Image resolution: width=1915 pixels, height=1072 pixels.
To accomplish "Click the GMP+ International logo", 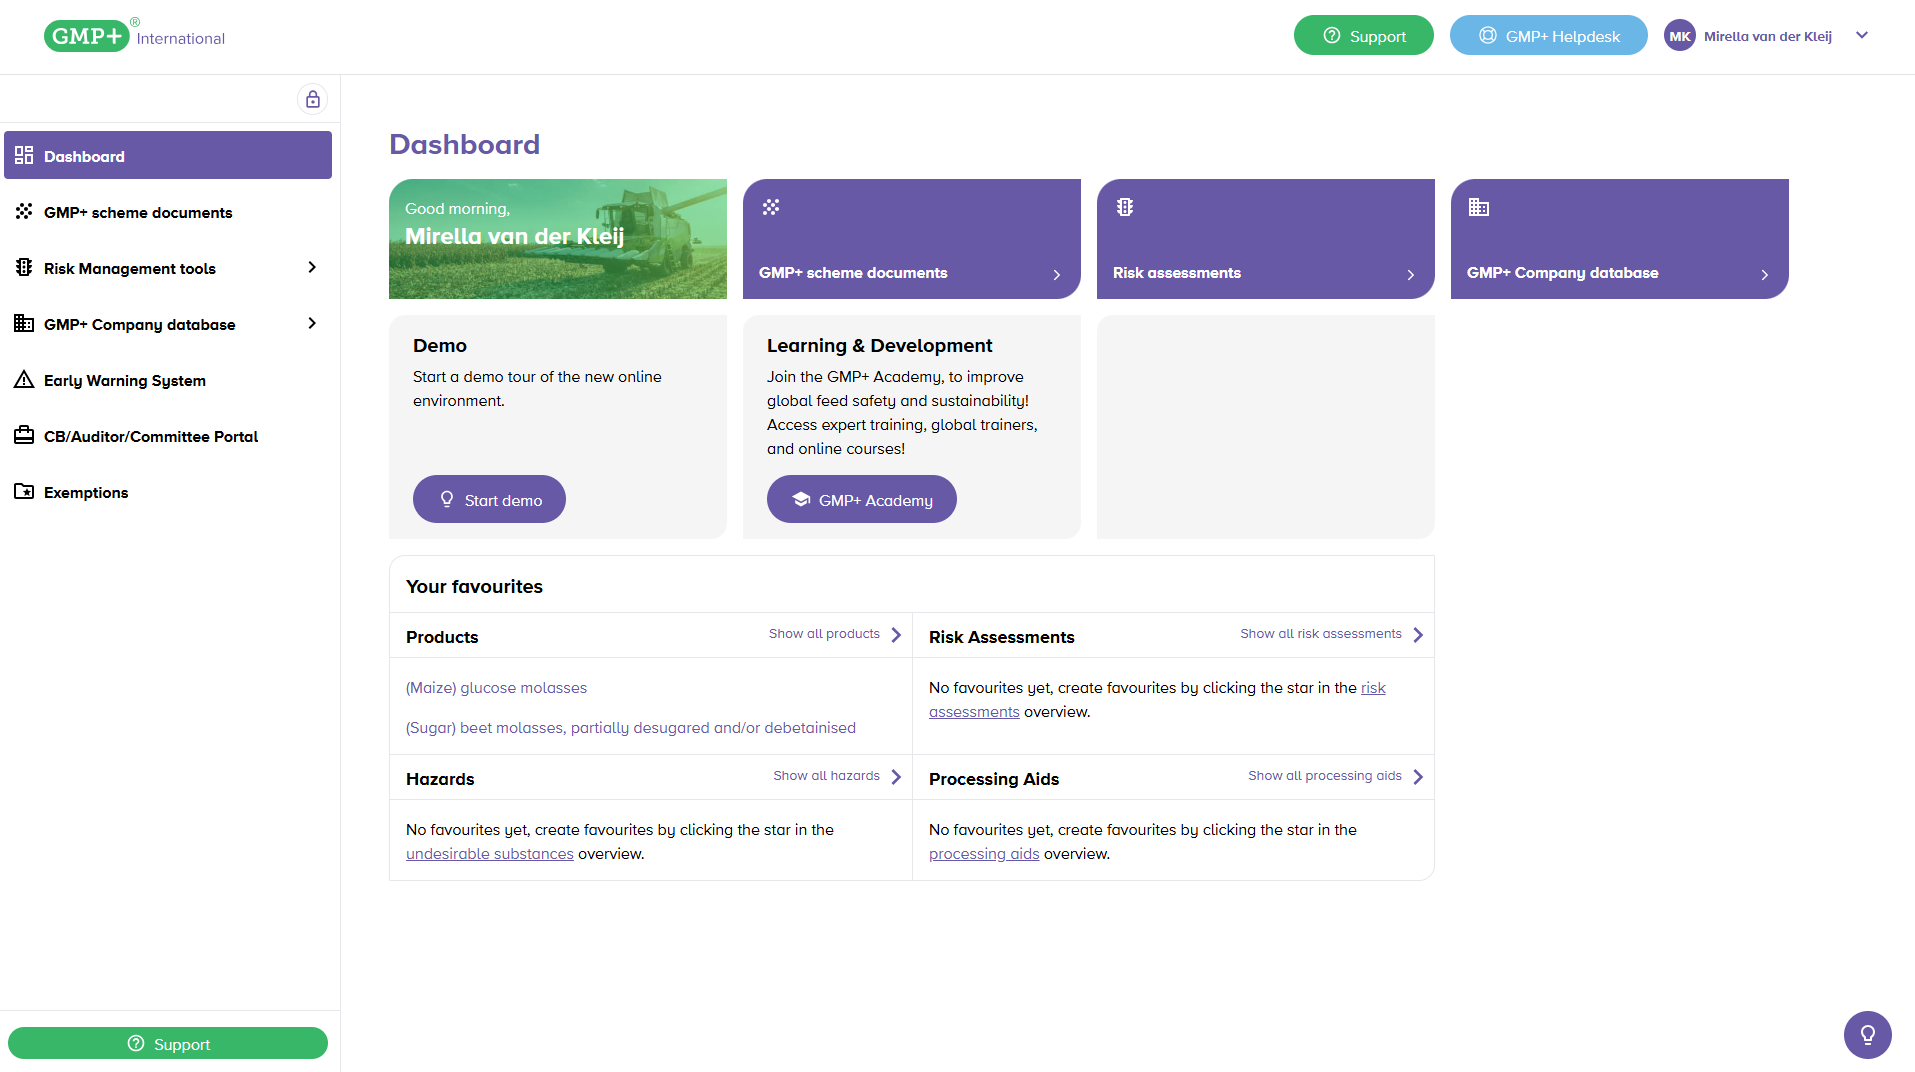I will point(134,36).
